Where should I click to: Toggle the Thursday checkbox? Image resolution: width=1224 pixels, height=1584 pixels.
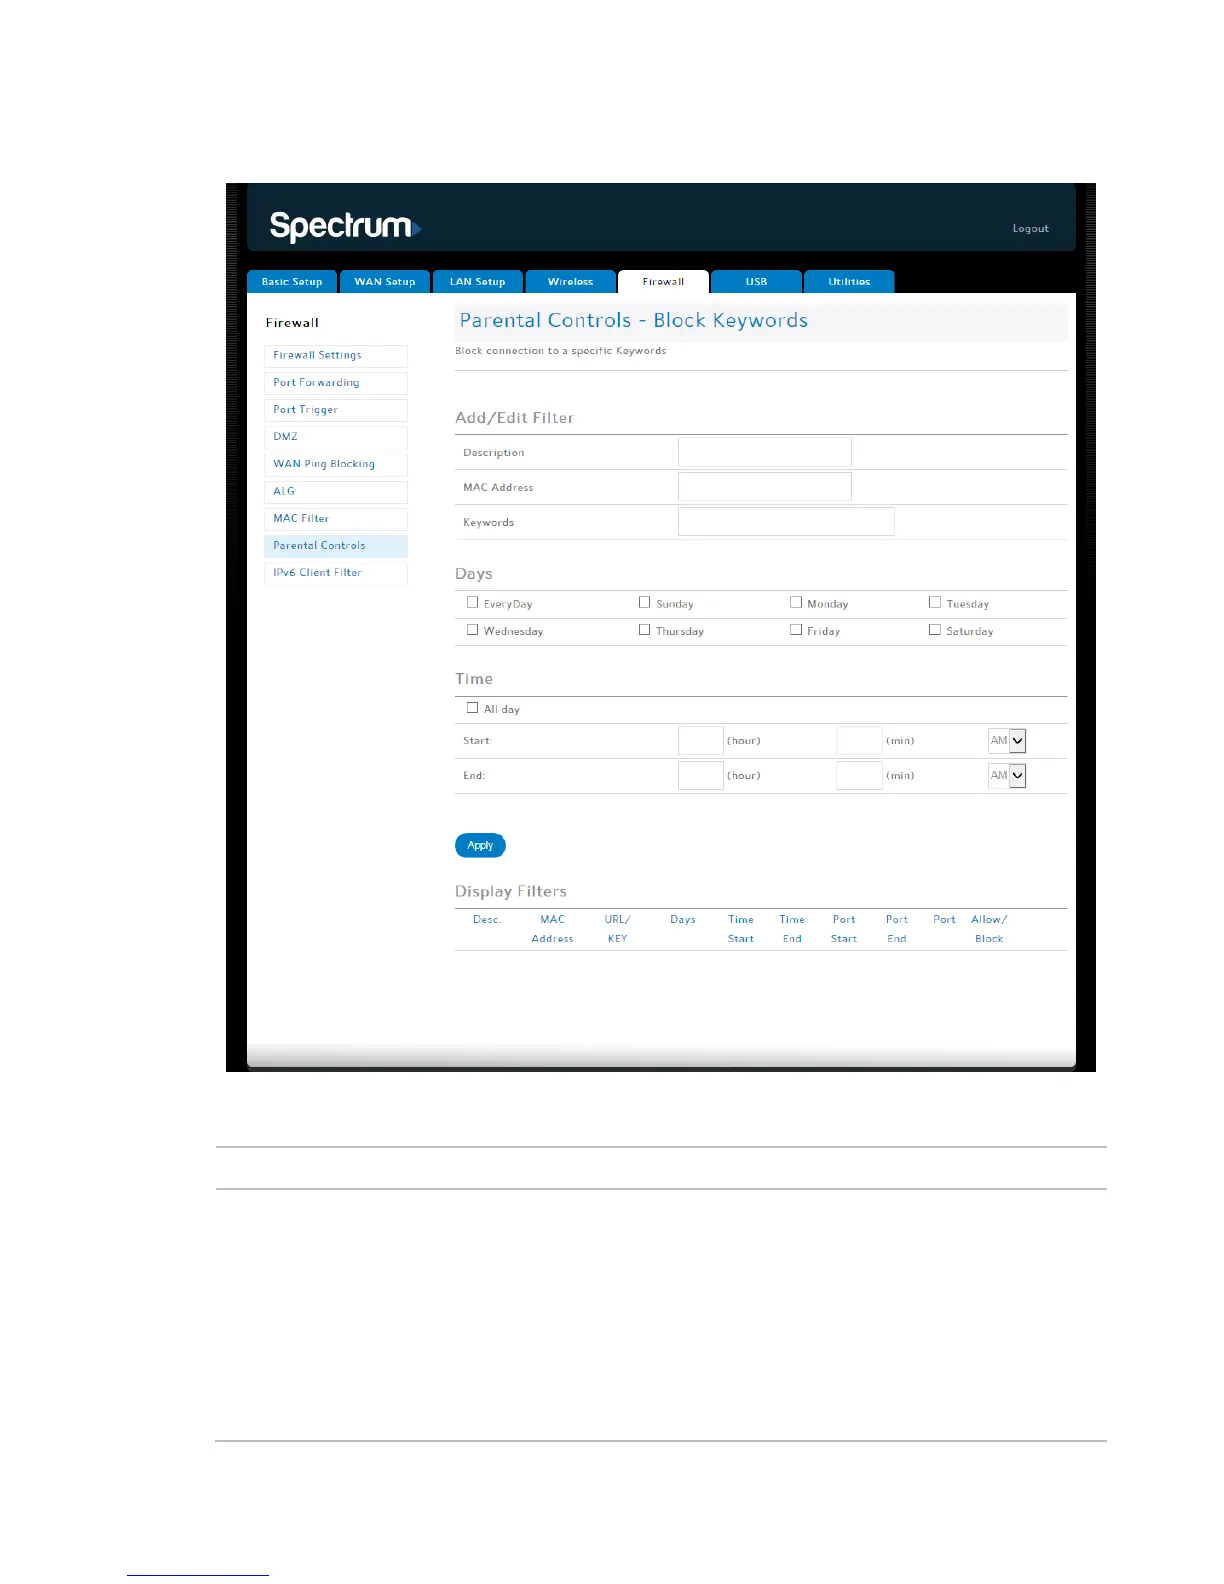(645, 630)
